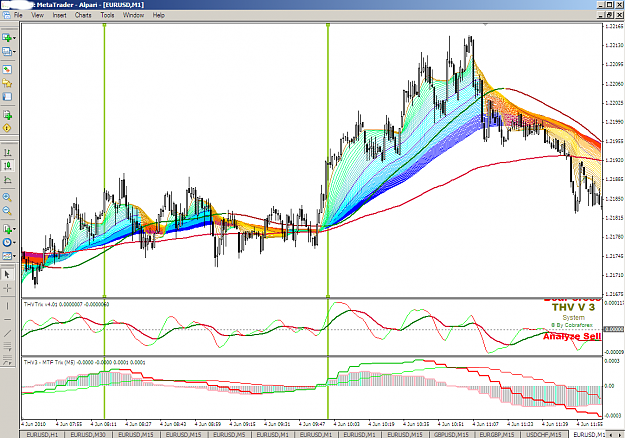The image size is (625, 438).
Task: Open the Indicators list icon
Action: pyautogui.click(x=6, y=229)
